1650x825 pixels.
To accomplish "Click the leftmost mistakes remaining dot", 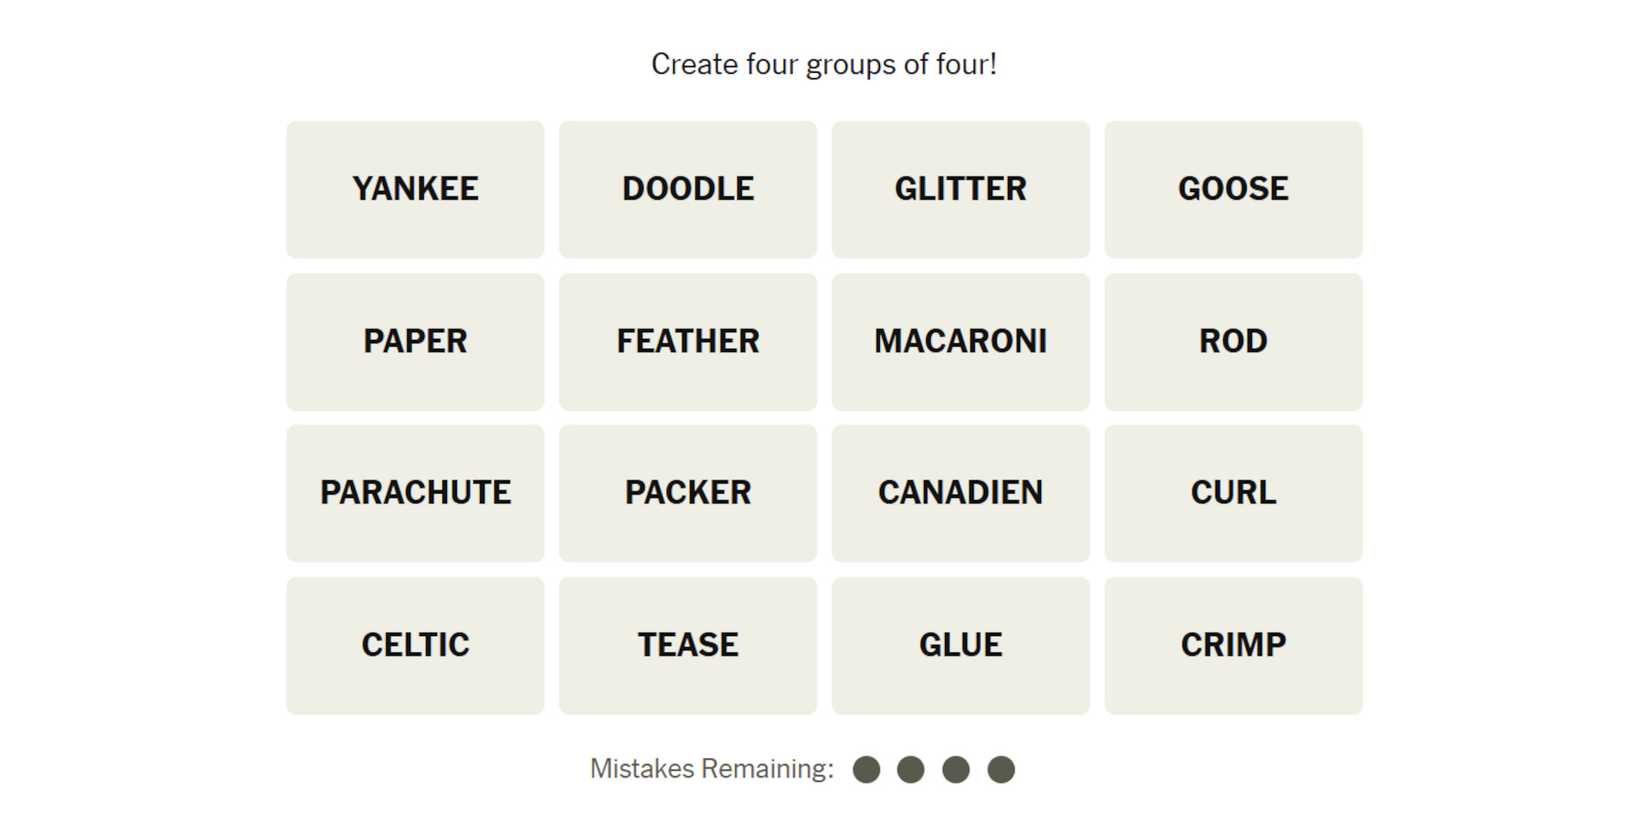I will click(866, 769).
